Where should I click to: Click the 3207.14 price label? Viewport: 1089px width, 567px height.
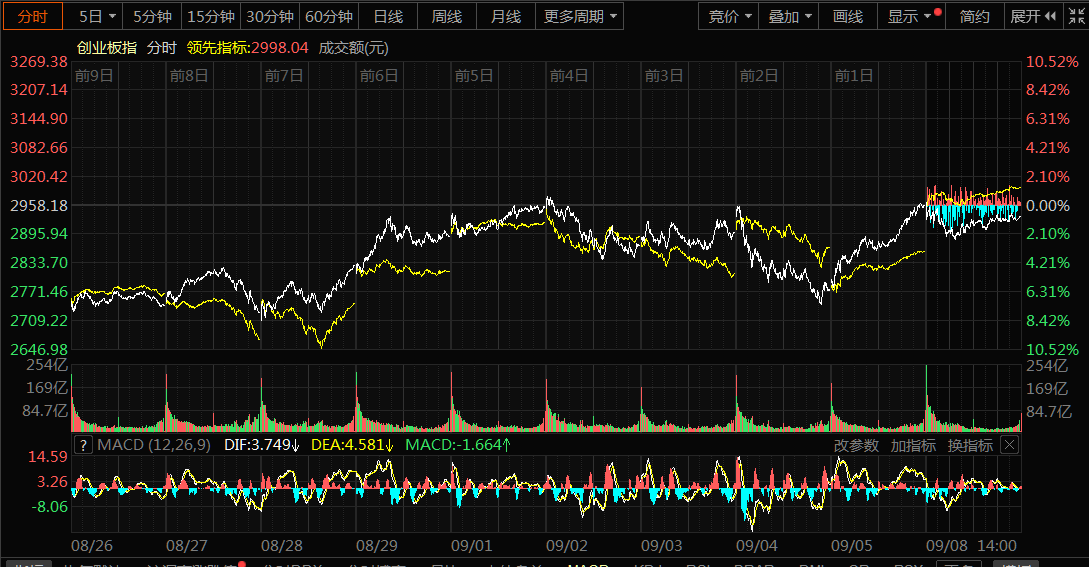pyautogui.click(x=39, y=90)
